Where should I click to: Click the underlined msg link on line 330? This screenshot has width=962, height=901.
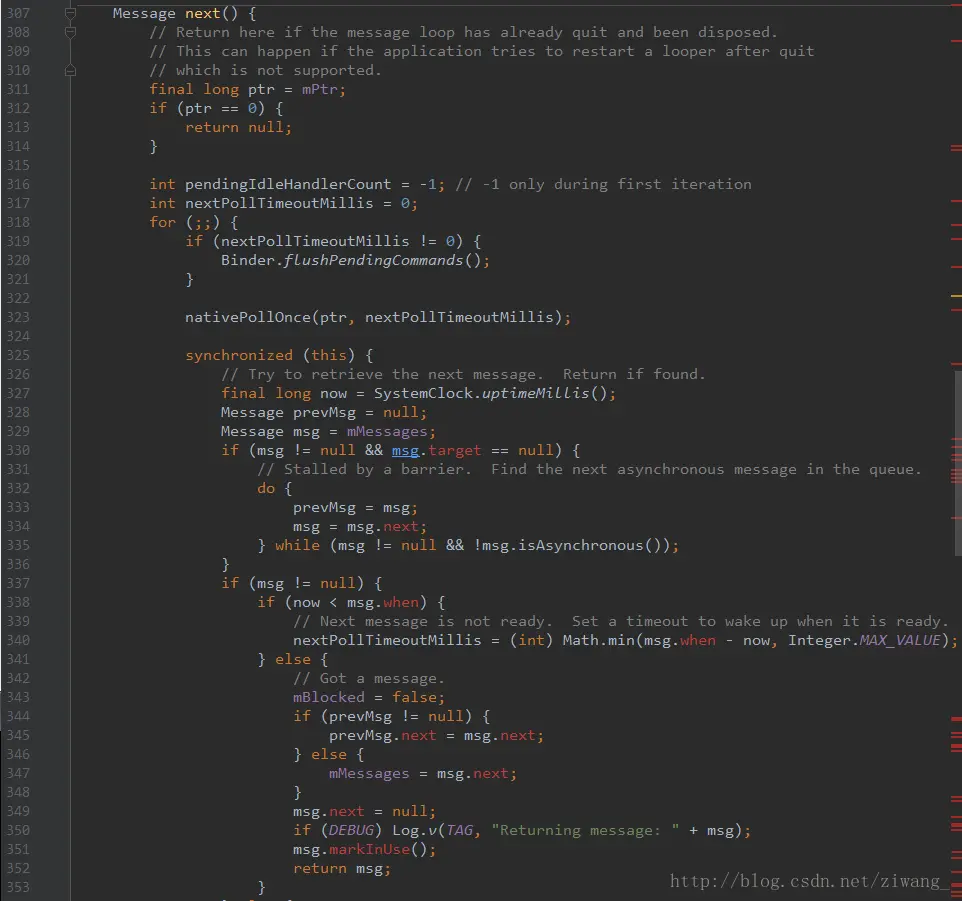point(405,451)
